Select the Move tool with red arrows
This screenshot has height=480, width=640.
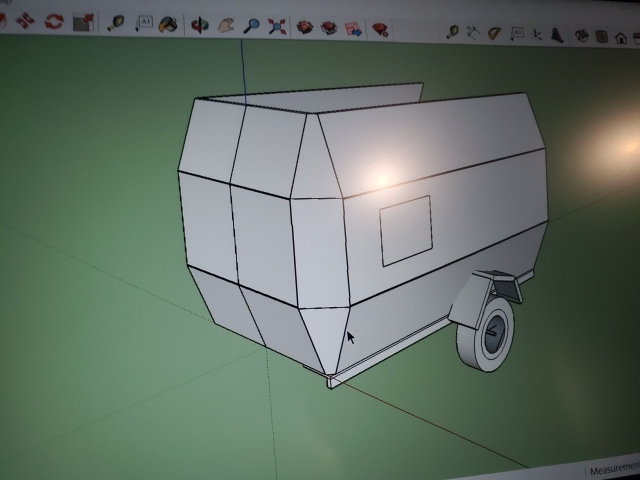click(x=25, y=20)
